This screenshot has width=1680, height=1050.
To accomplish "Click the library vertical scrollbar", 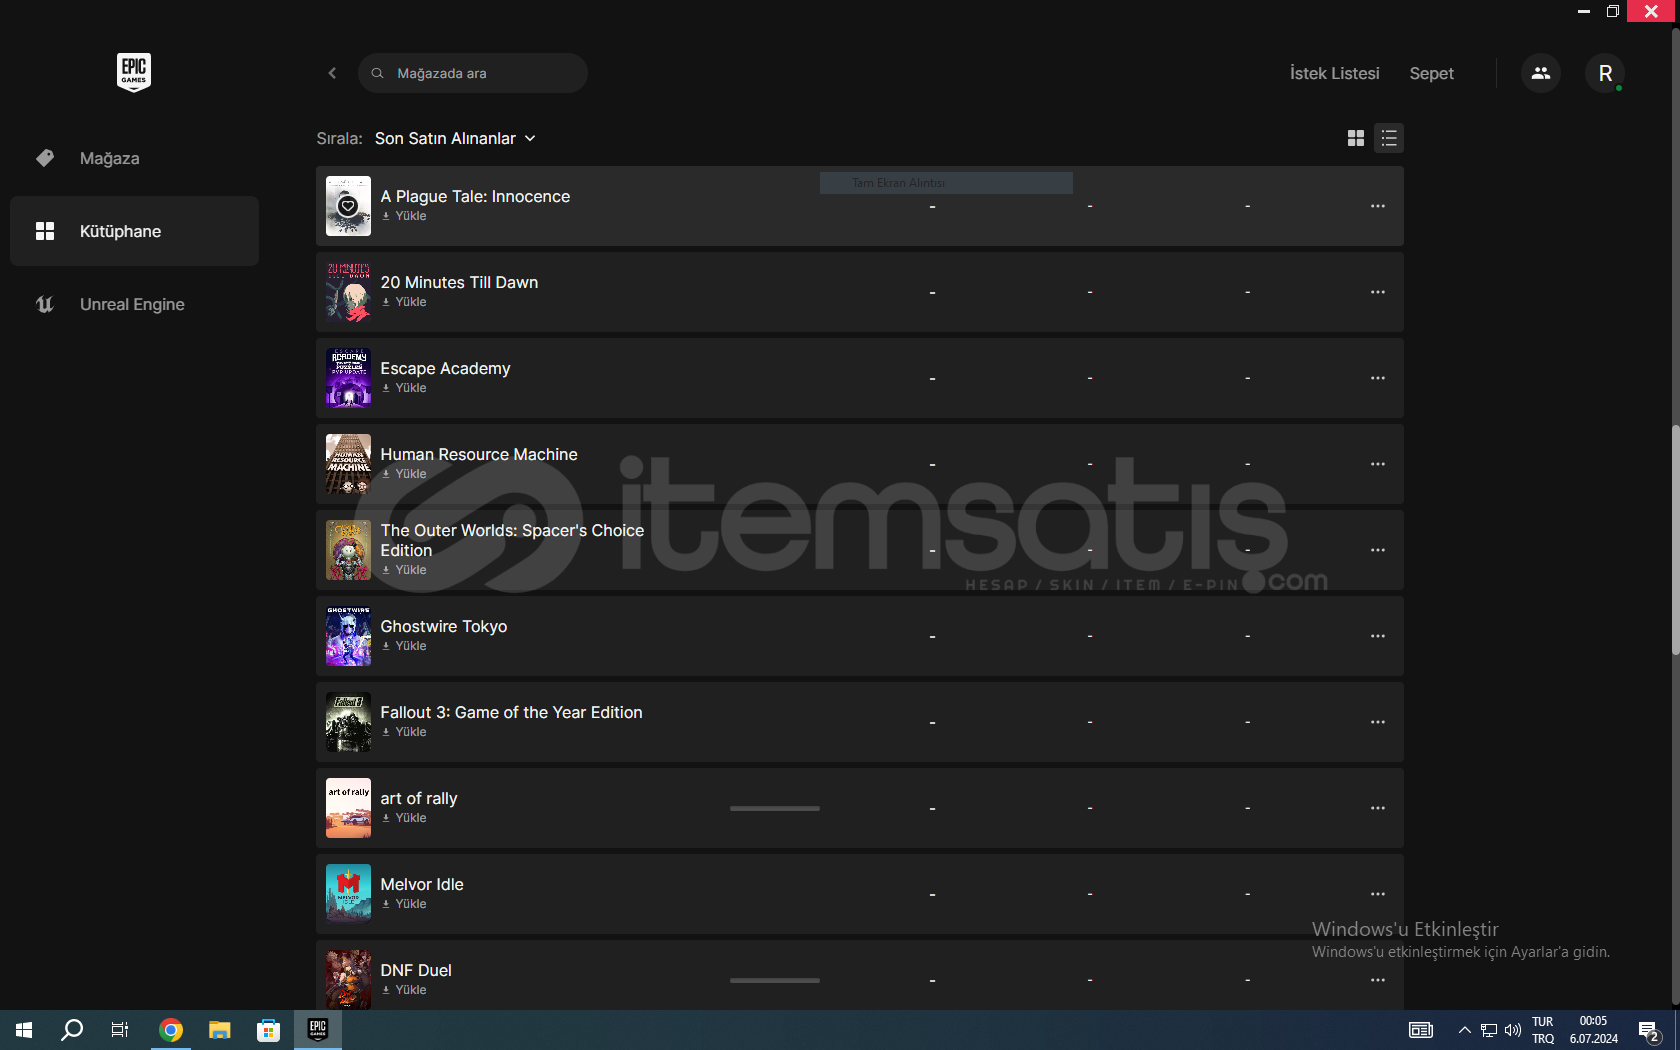I will coord(1675,540).
